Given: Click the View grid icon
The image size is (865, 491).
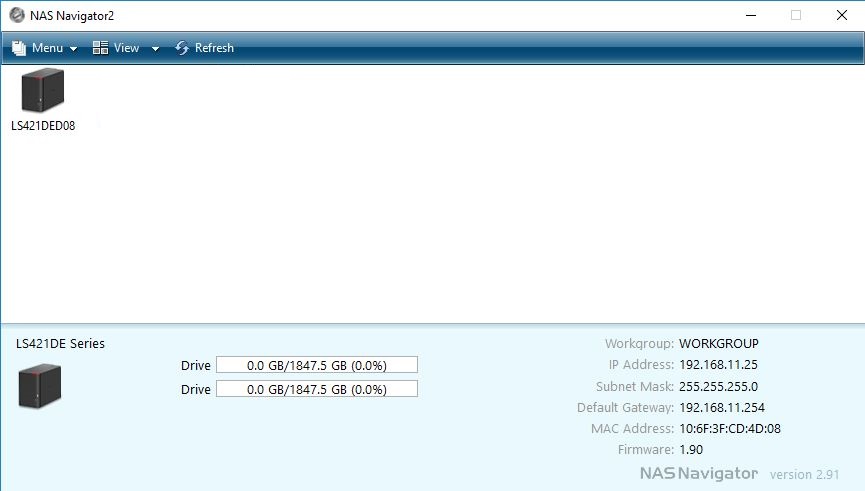Looking at the screenshot, I should 100,48.
